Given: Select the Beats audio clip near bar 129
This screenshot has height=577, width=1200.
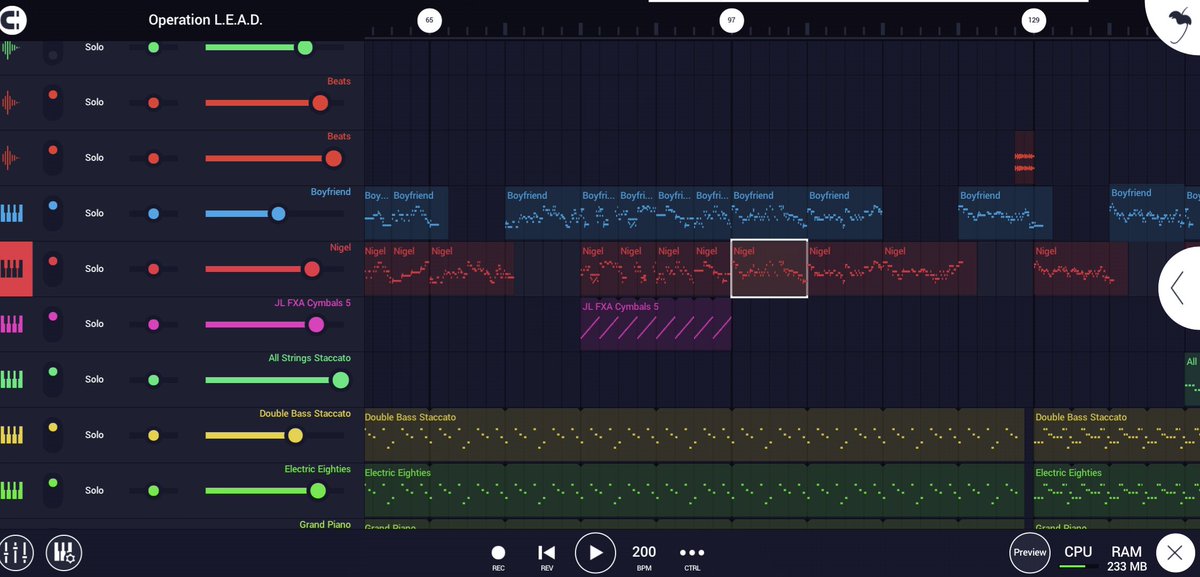Looking at the screenshot, I should pos(1024,158).
